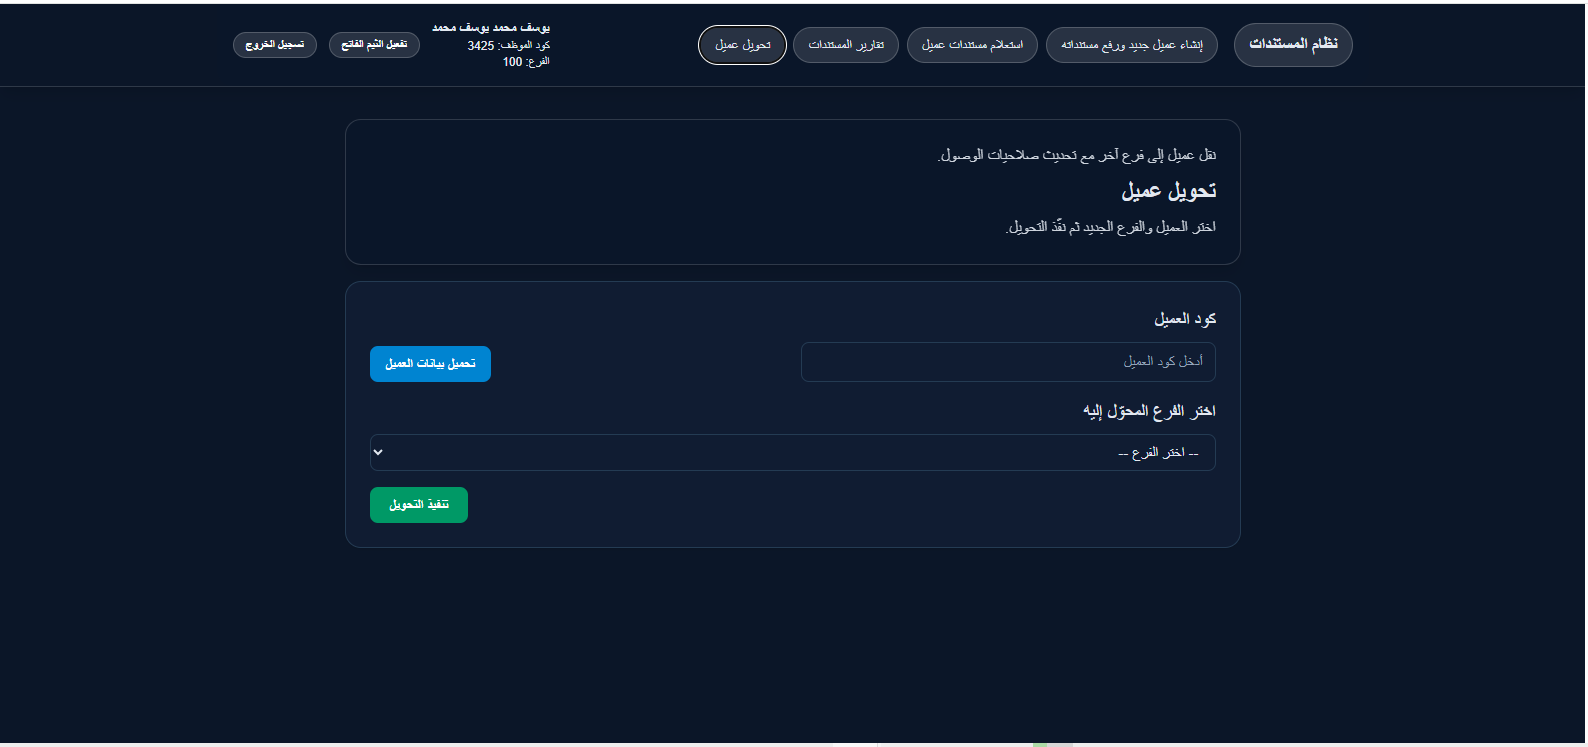Toggle light theme with تفعيل الثيم الفاتح

click(374, 45)
